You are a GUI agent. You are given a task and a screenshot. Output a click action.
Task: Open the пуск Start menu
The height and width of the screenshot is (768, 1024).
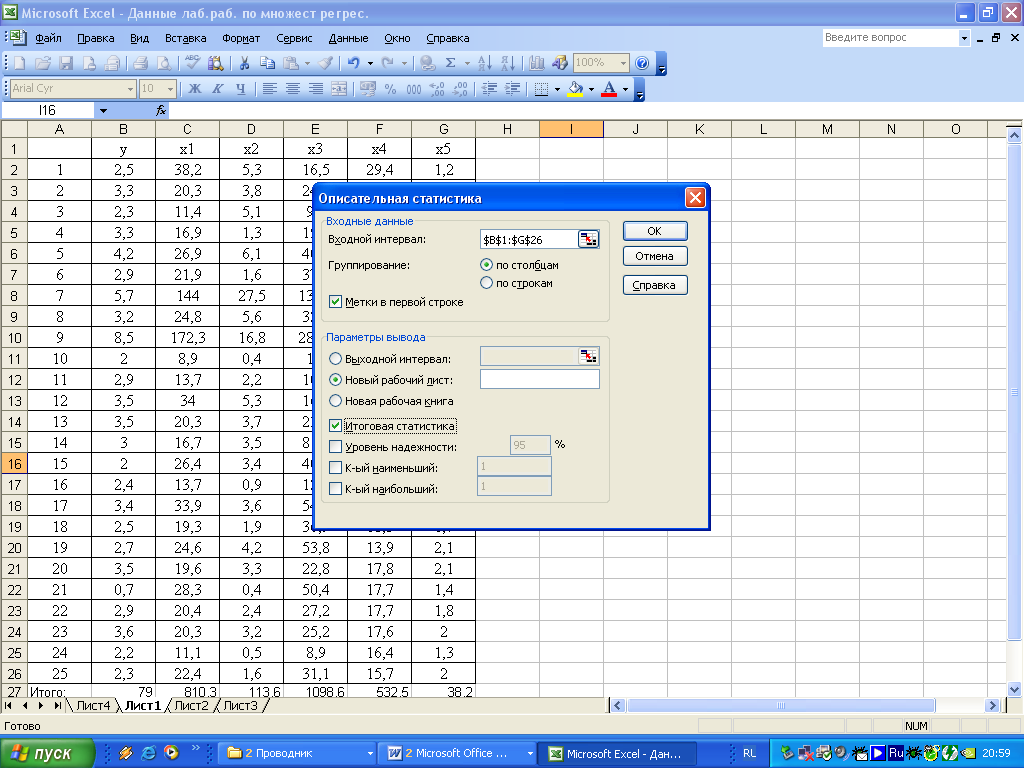point(46,753)
